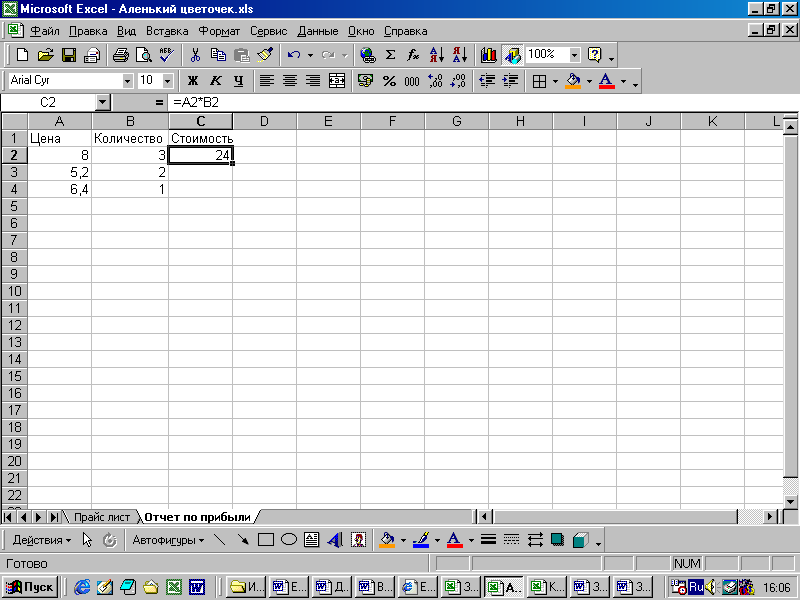
Task: Open the font size 10 dropdown
Action: point(167,81)
